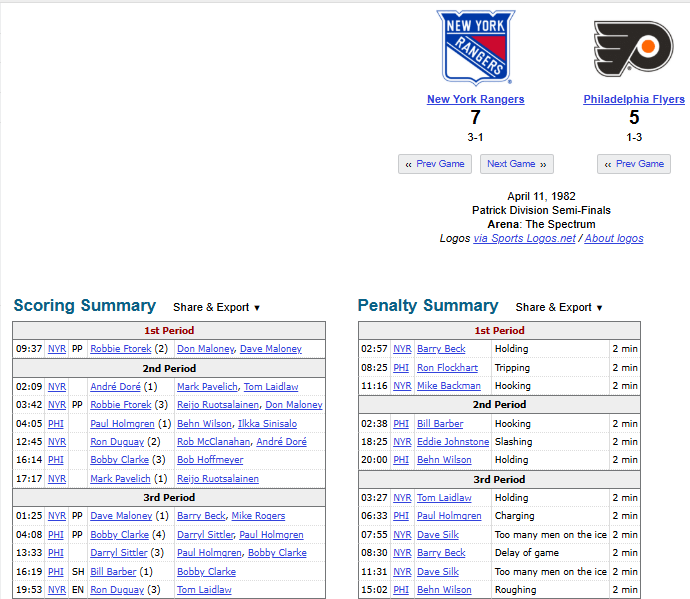Open Mike Backman penalty link
The image size is (690, 599).
448,386
